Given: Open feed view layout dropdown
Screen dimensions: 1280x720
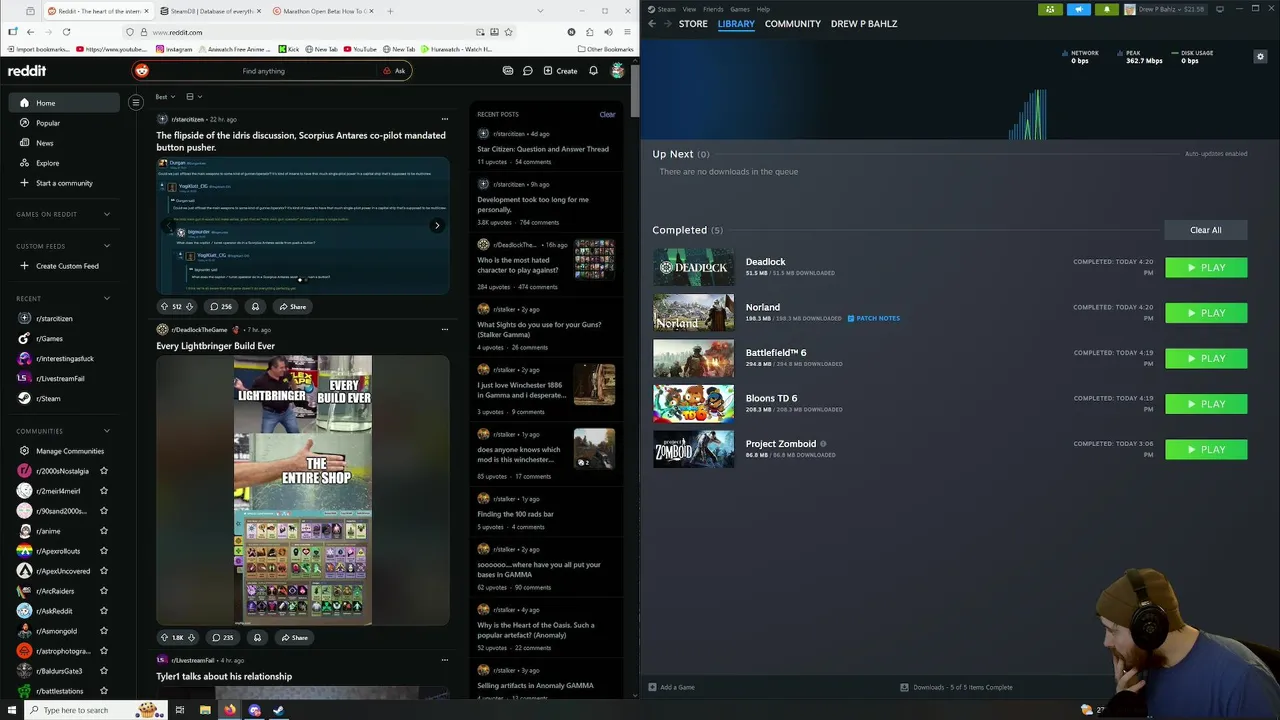Looking at the screenshot, I should pyautogui.click(x=194, y=97).
